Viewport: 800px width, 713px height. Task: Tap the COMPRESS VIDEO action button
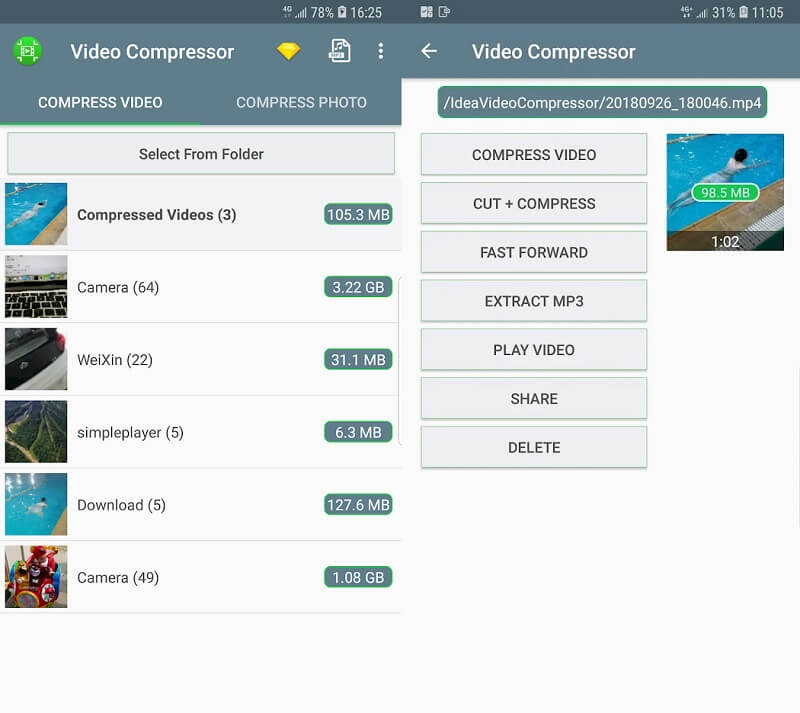click(x=533, y=154)
